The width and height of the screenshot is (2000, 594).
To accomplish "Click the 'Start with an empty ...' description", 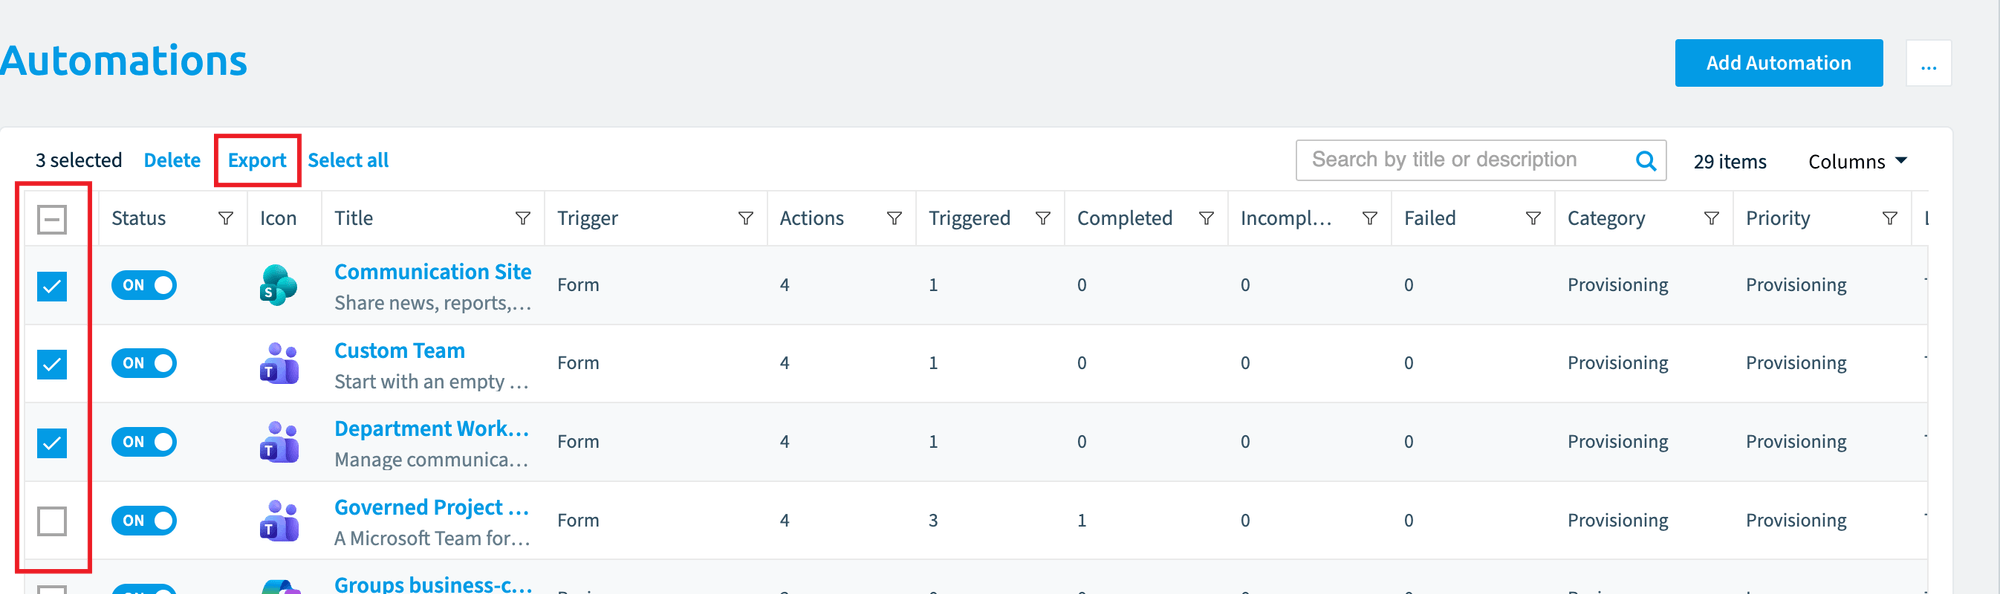I will 431,382.
